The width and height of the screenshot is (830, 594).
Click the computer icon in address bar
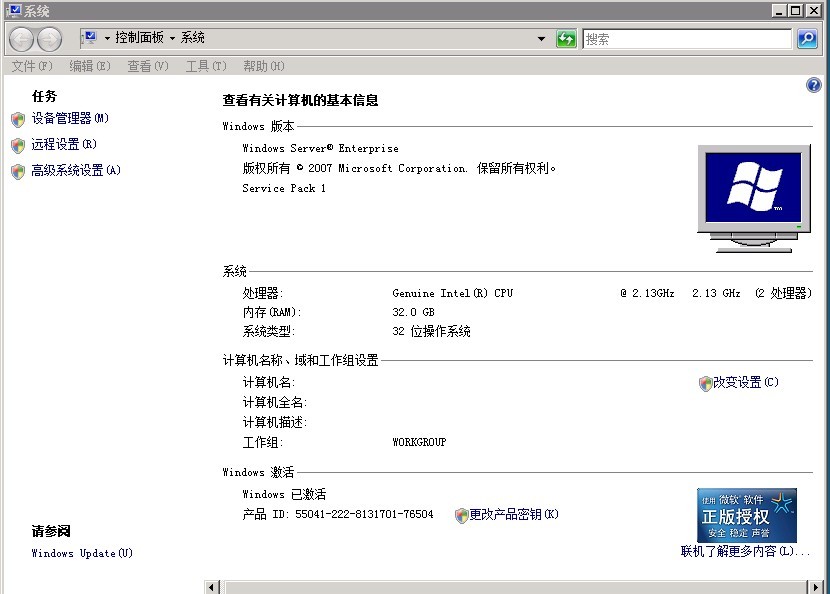90,37
